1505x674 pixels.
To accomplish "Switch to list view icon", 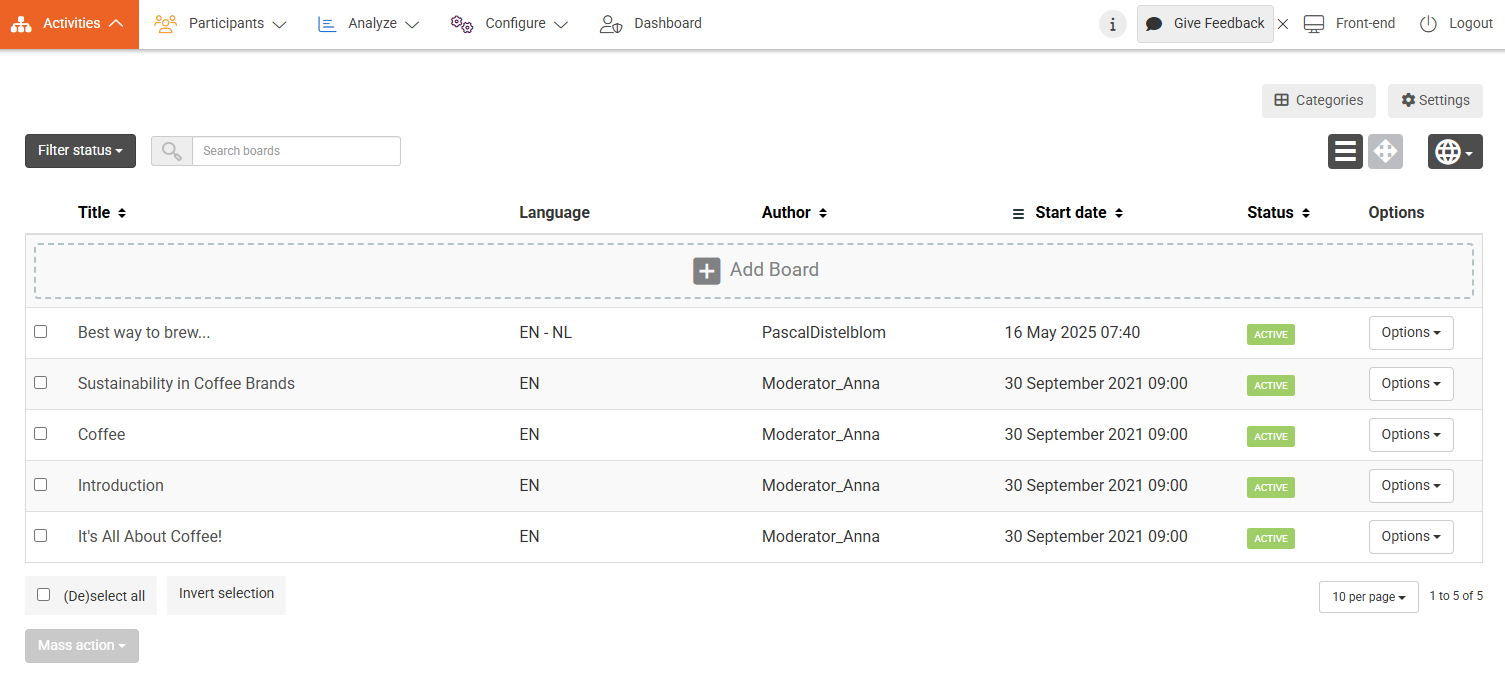I will [x=1345, y=151].
